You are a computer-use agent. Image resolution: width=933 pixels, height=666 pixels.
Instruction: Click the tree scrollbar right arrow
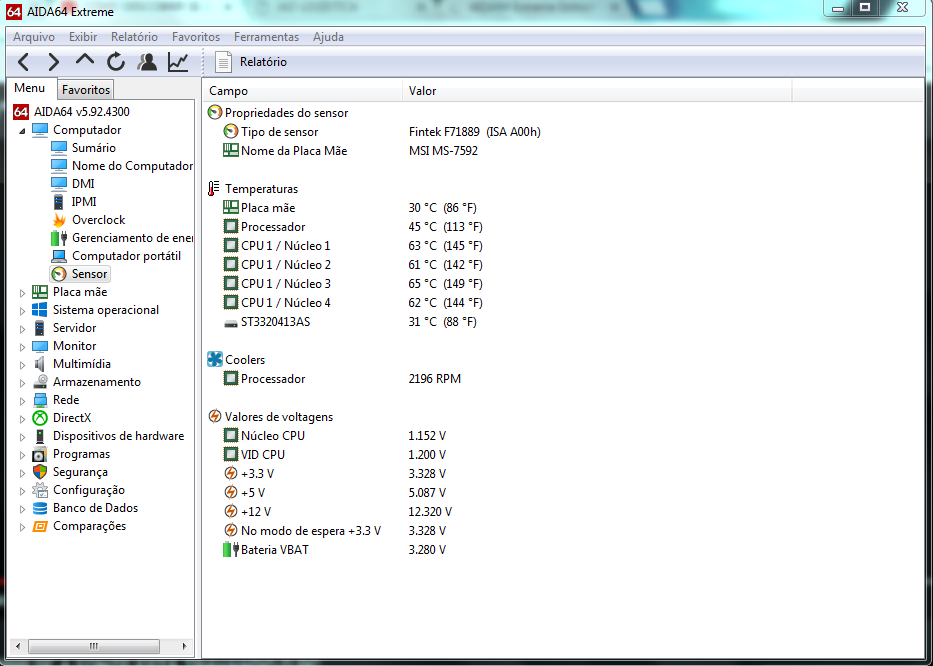click(x=184, y=646)
